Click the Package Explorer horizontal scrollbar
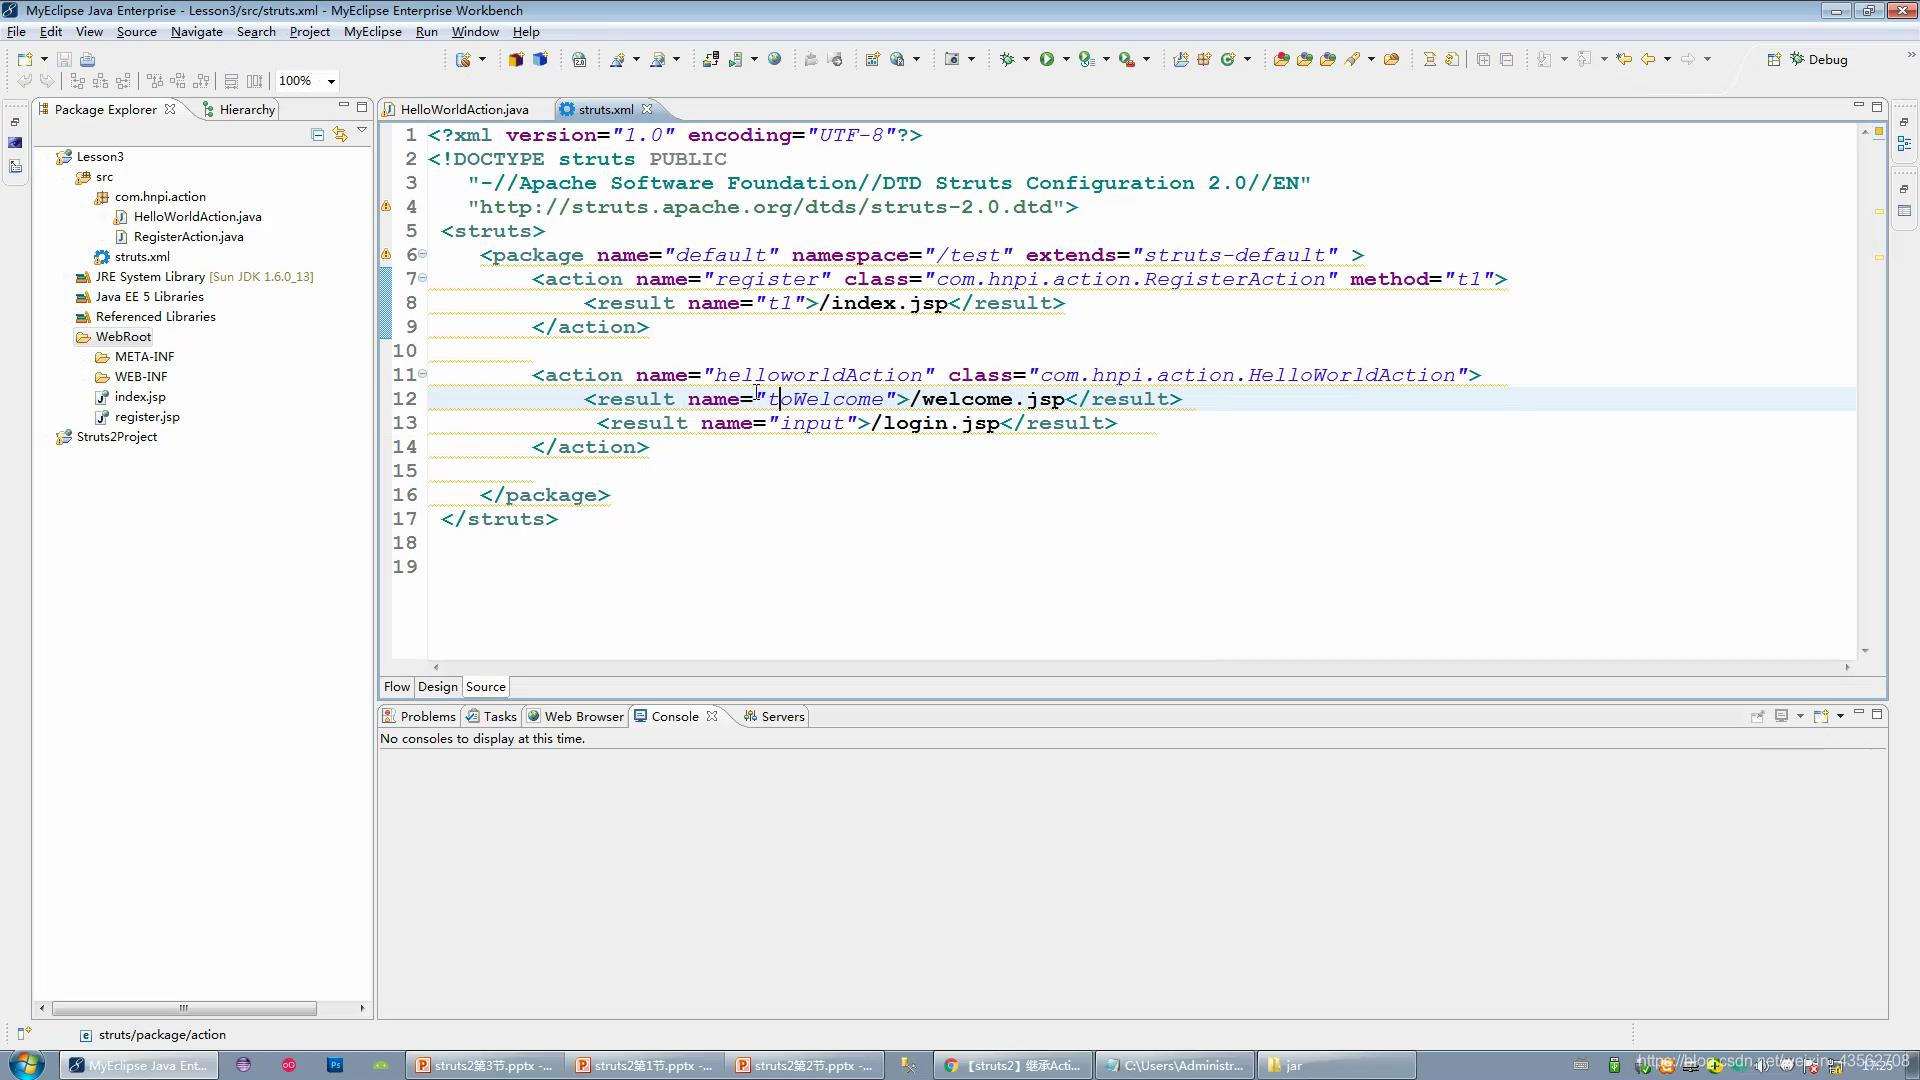The image size is (1920, 1080). [x=184, y=1008]
